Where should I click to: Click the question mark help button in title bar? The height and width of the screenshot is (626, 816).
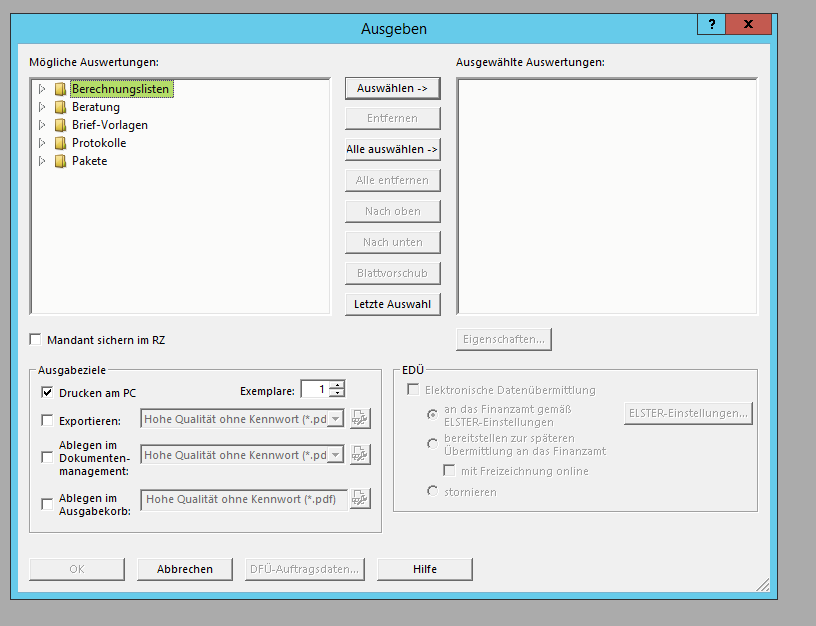click(711, 24)
